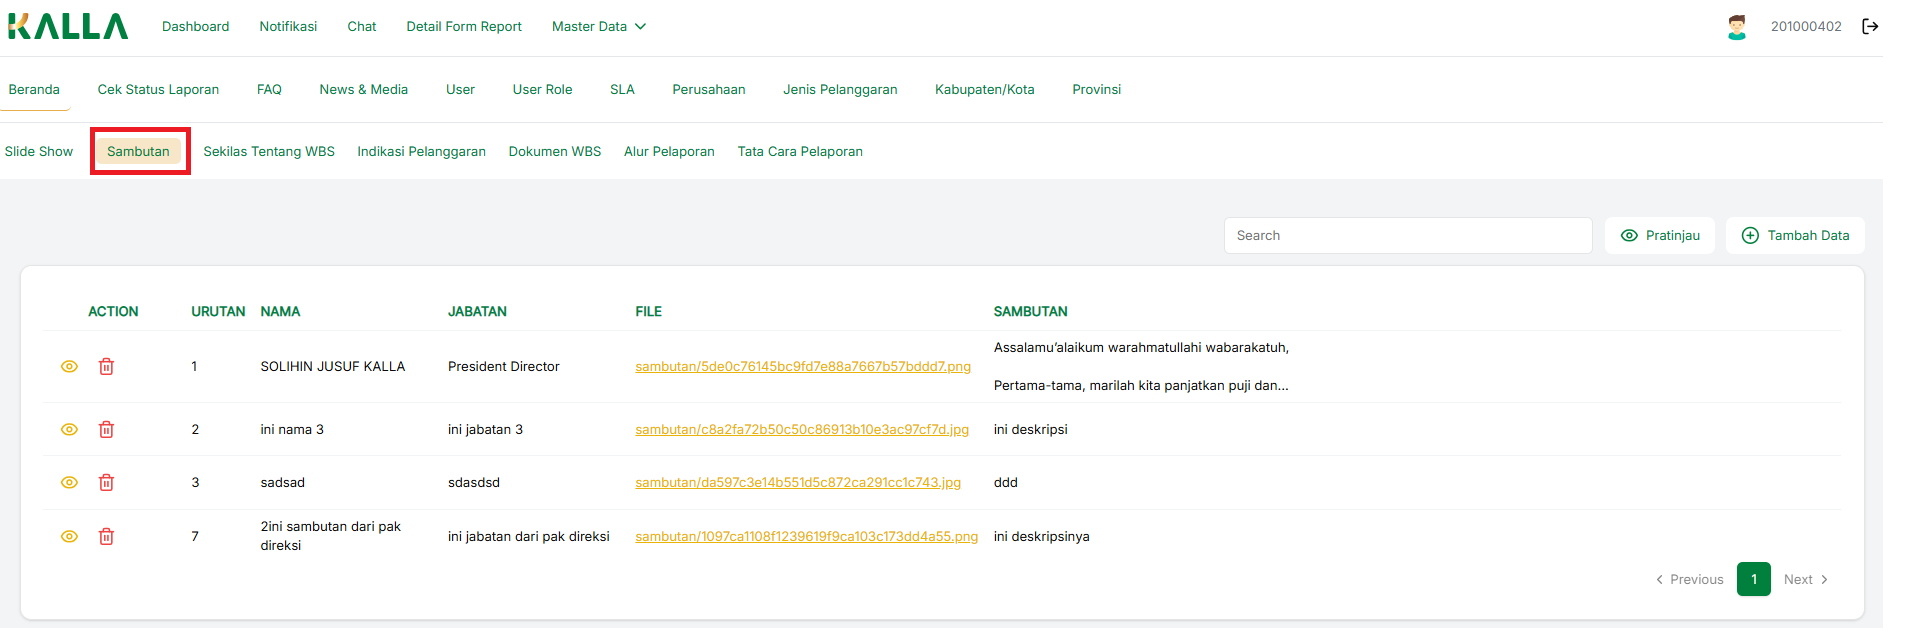Image resolution: width=1908 pixels, height=635 pixels.
Task: View the 'ini nama 3' entry eye icon
Action: coord(69,430)
